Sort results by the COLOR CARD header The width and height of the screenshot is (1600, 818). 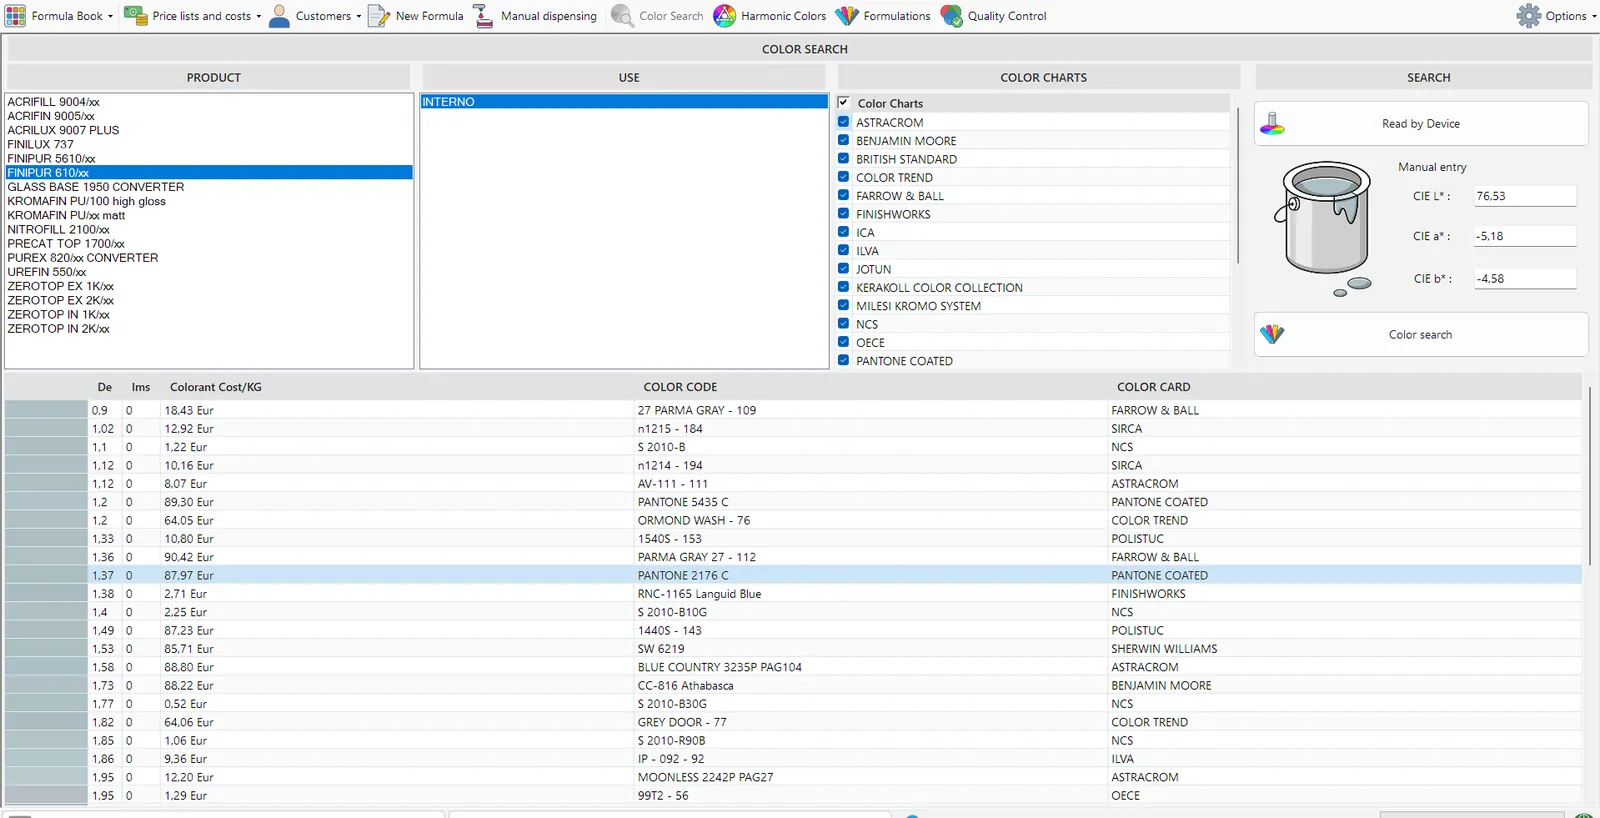tap(1154, 387)
